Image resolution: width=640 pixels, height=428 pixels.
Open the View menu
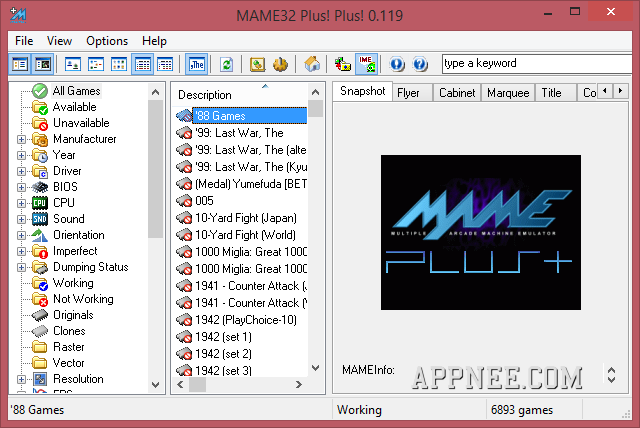pyautogui.click(x=59, y=41)
